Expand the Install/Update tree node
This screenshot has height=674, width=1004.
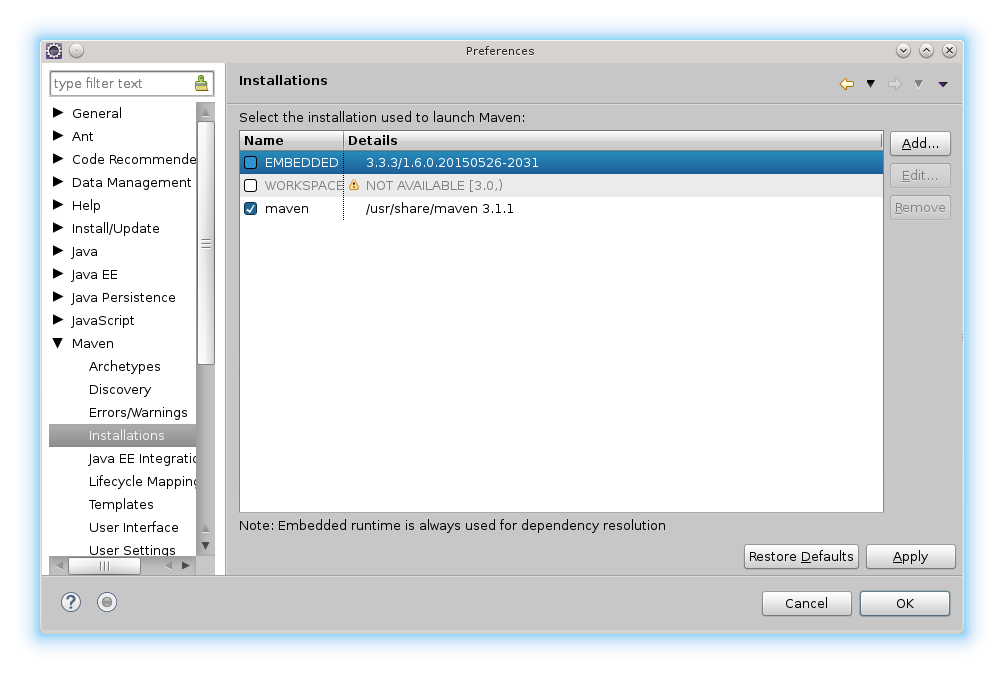58,228
